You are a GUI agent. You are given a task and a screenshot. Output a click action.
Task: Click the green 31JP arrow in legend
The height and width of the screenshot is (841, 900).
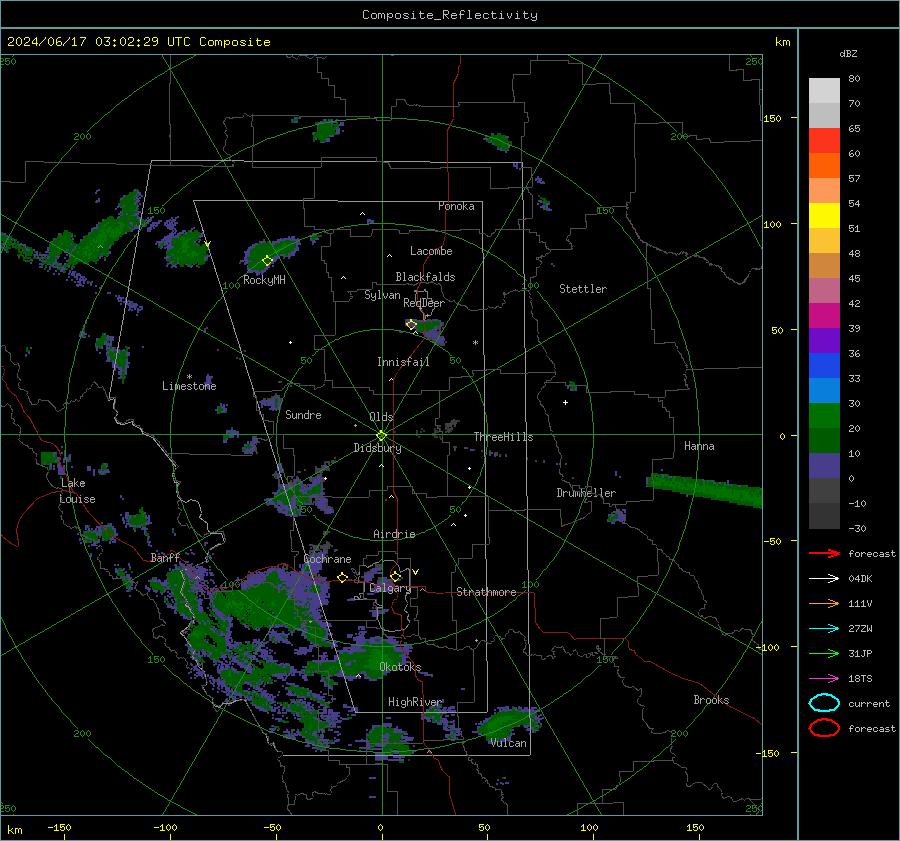coord(824,653)
